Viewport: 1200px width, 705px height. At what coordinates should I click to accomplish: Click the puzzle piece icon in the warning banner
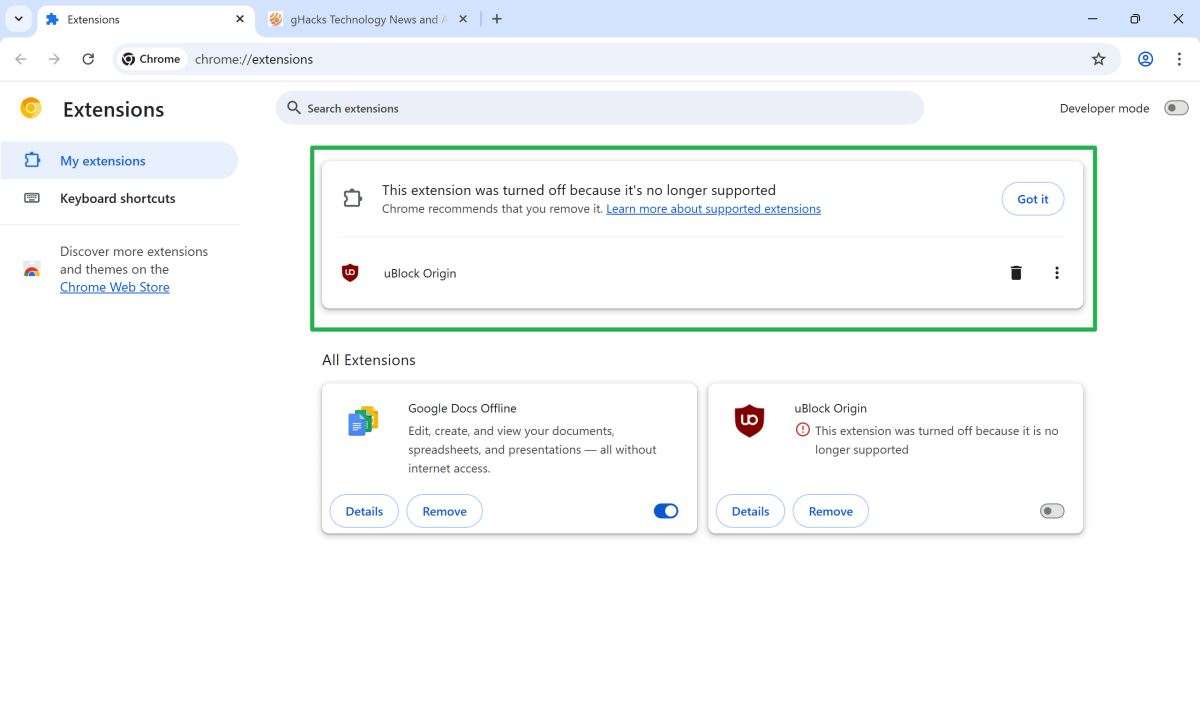pos(352,198)
